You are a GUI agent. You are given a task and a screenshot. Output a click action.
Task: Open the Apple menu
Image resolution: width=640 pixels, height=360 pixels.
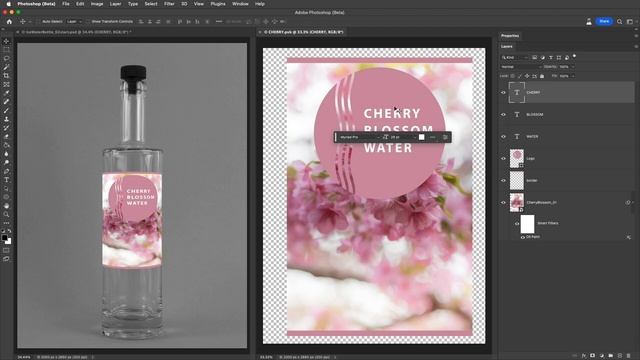coord(8,4)
